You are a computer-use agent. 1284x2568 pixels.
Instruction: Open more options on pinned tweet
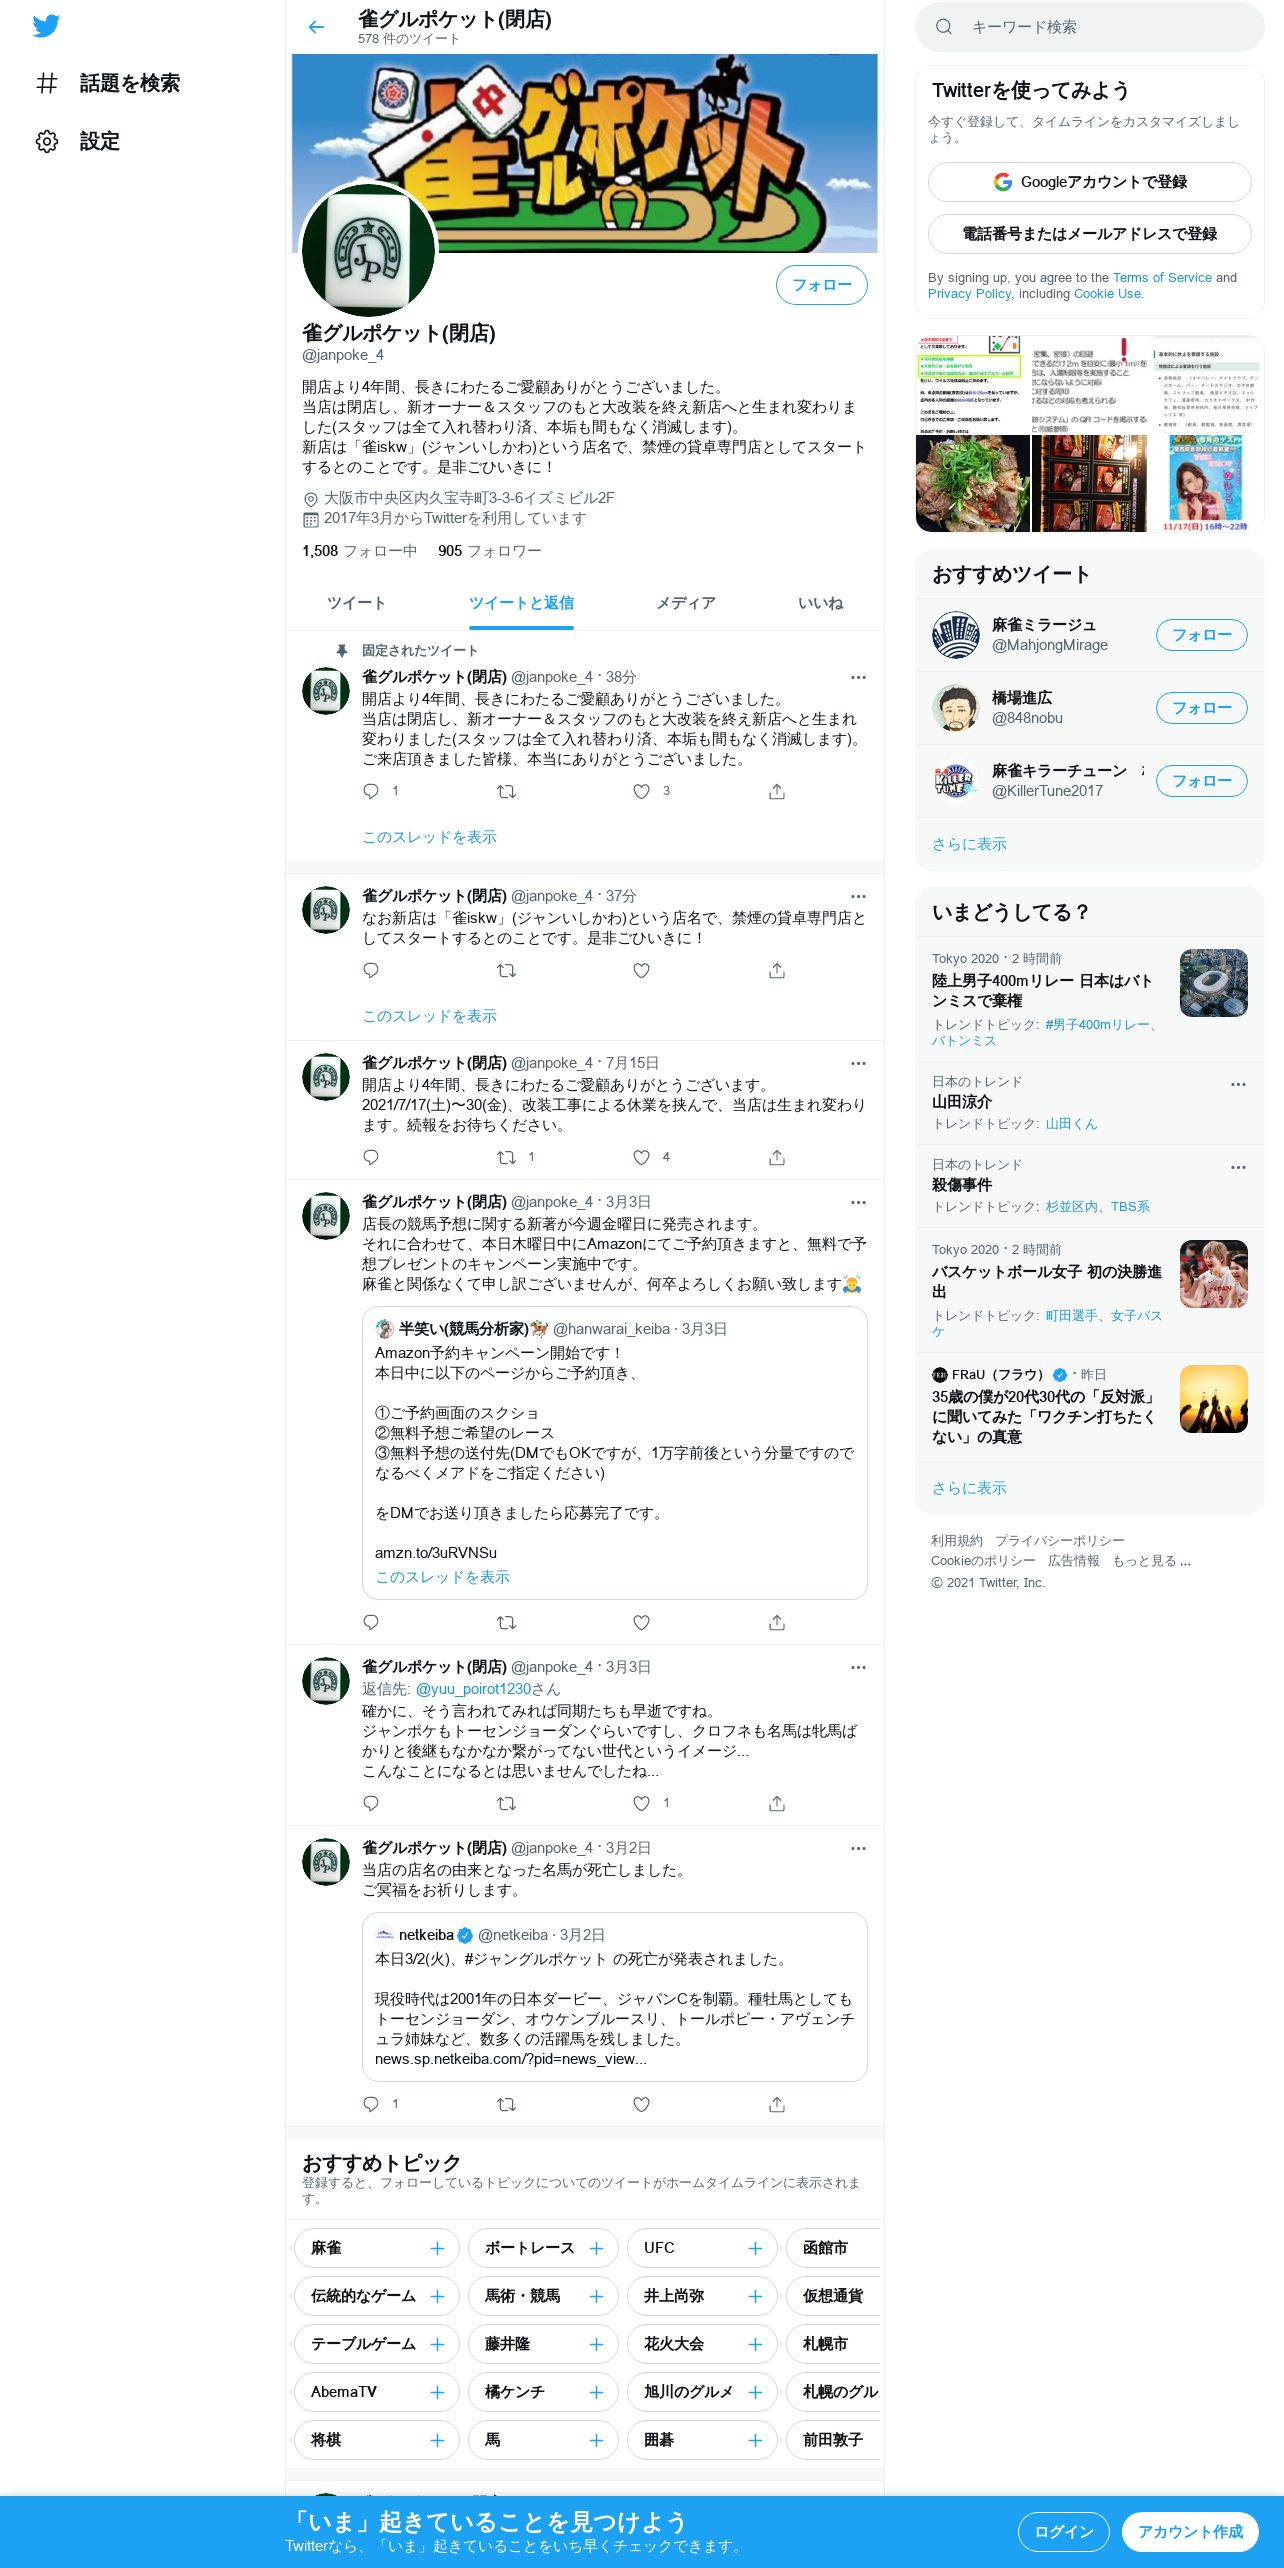click(x=858, y=677)
